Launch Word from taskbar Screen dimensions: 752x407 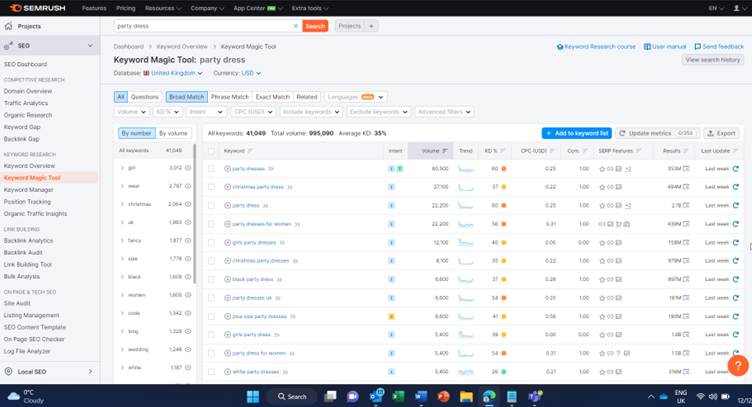point(421,396)
